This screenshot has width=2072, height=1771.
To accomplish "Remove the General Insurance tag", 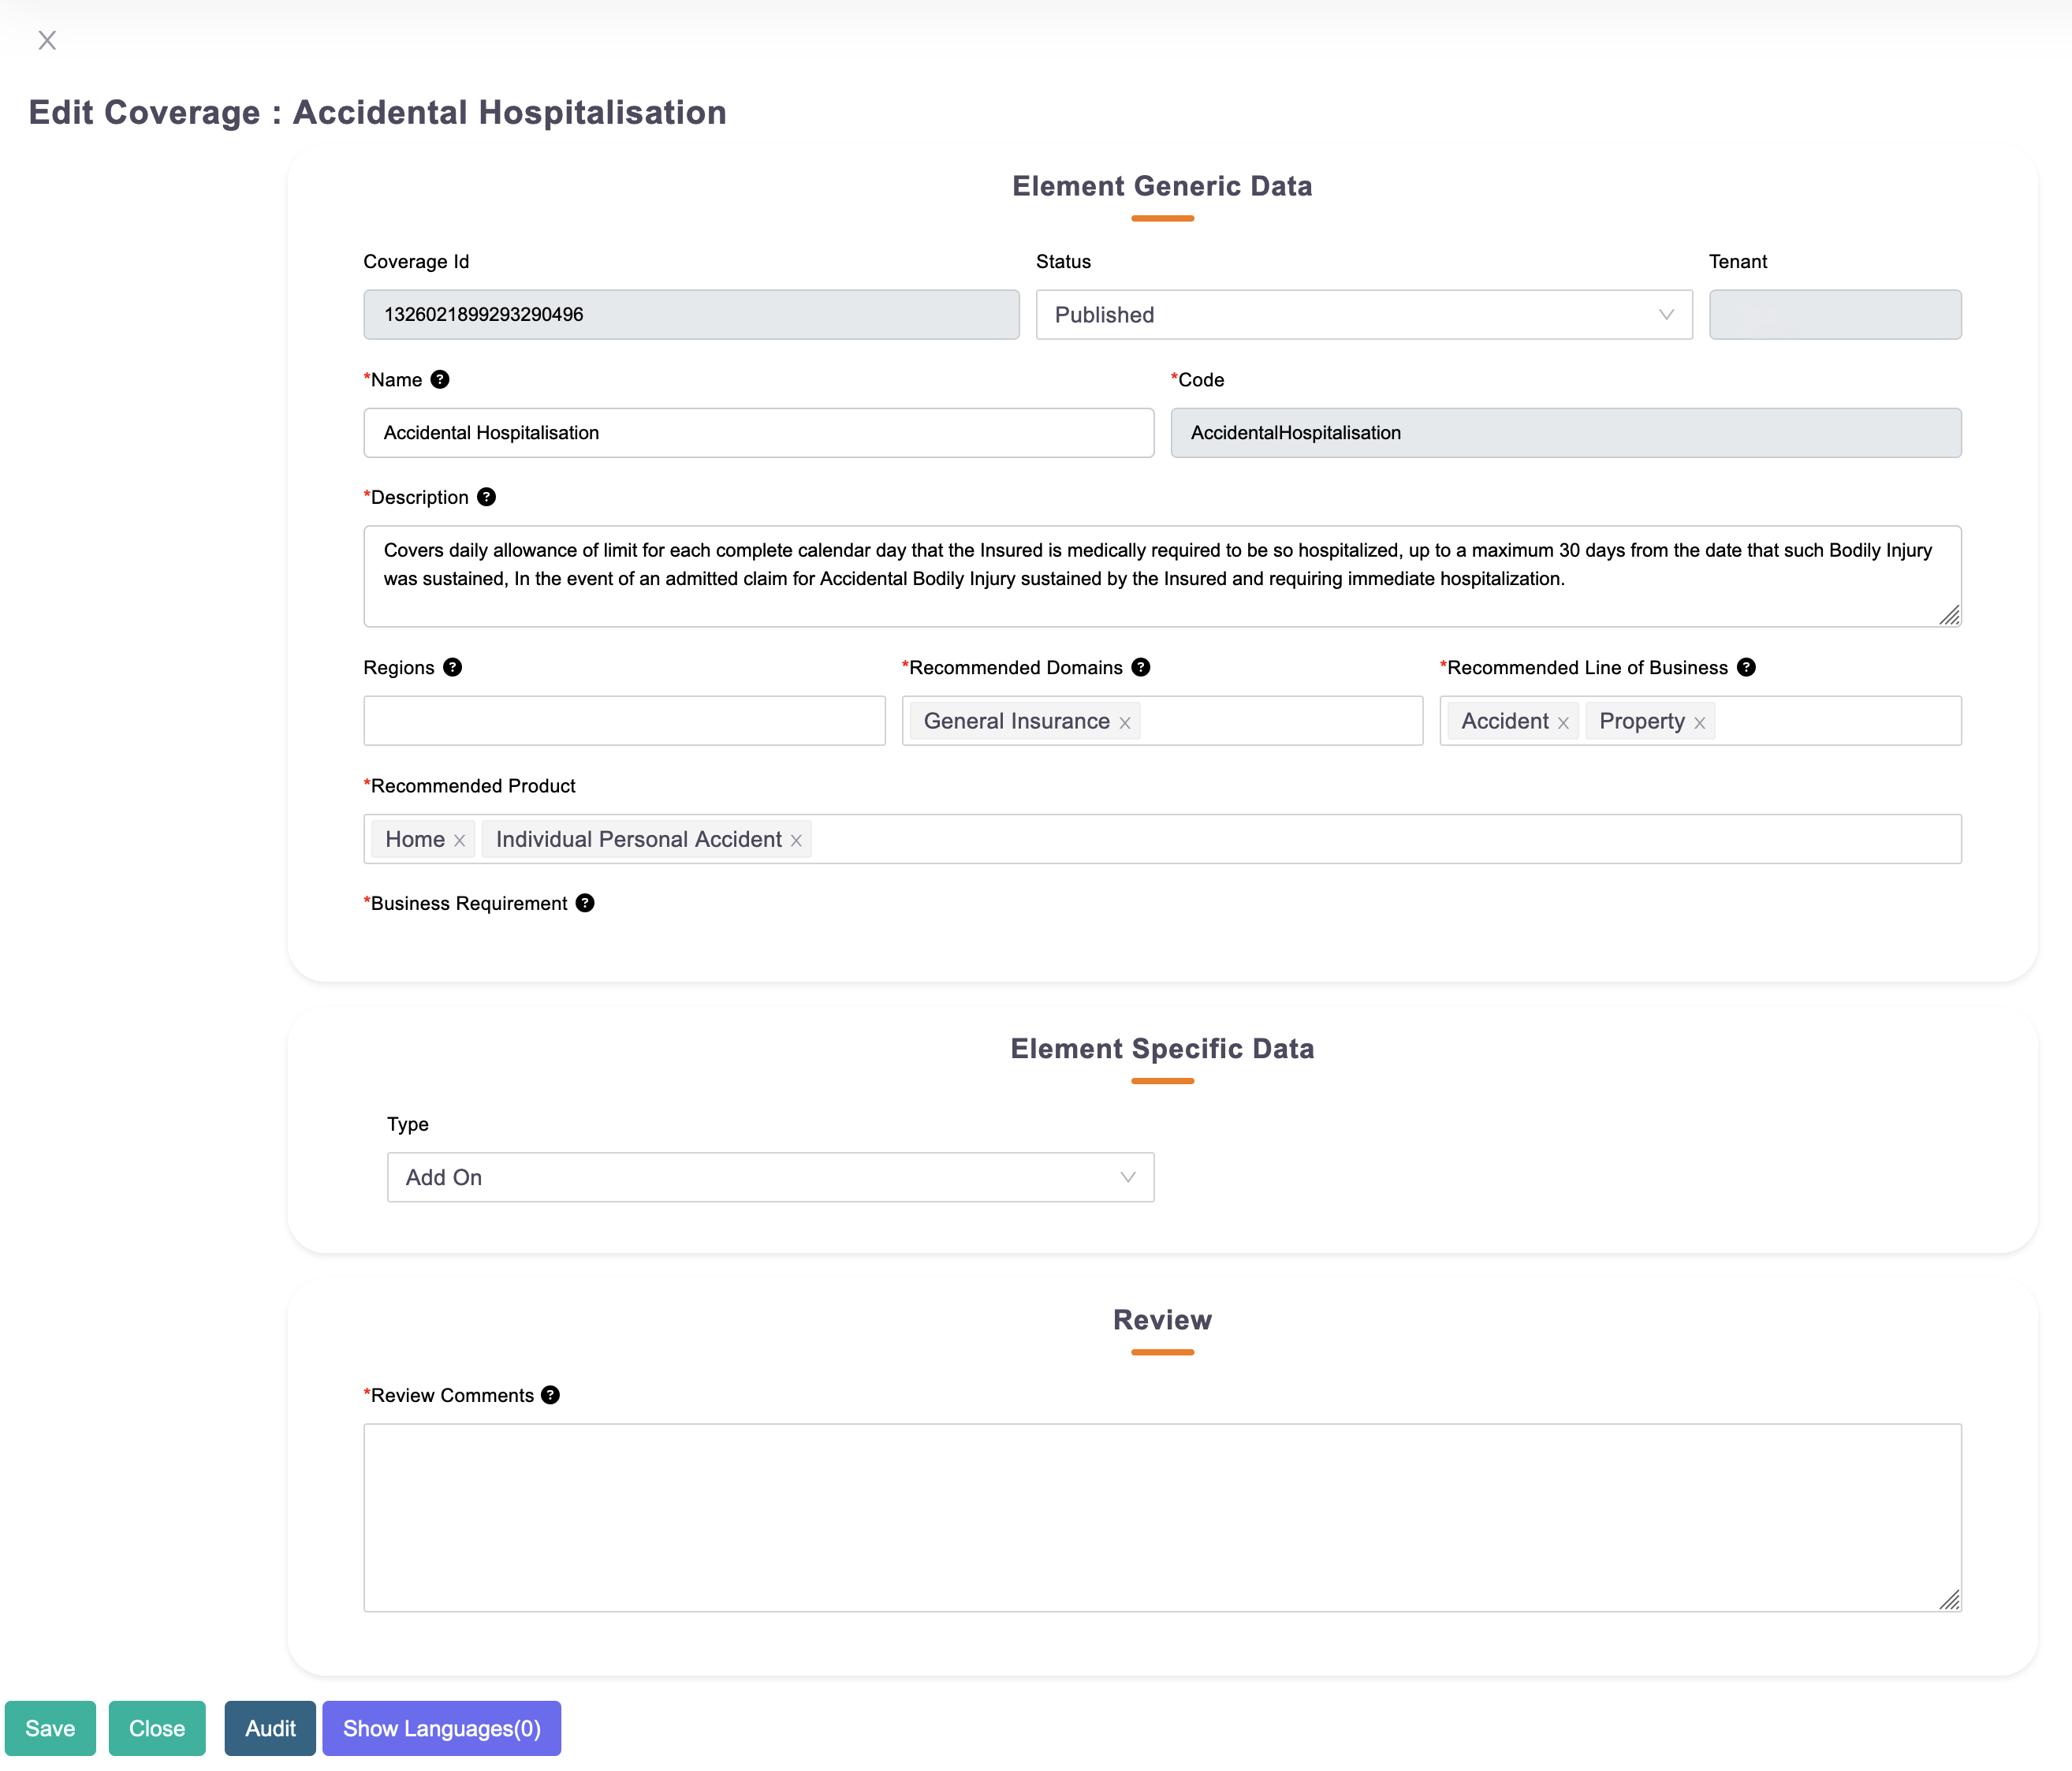I will tap(1125, 723).
